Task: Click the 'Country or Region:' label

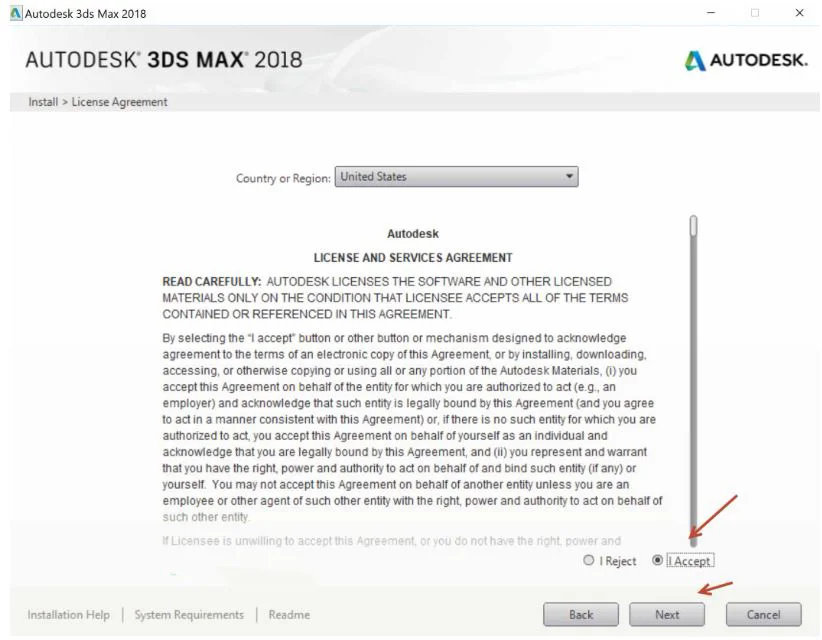Action: [283, 178]
